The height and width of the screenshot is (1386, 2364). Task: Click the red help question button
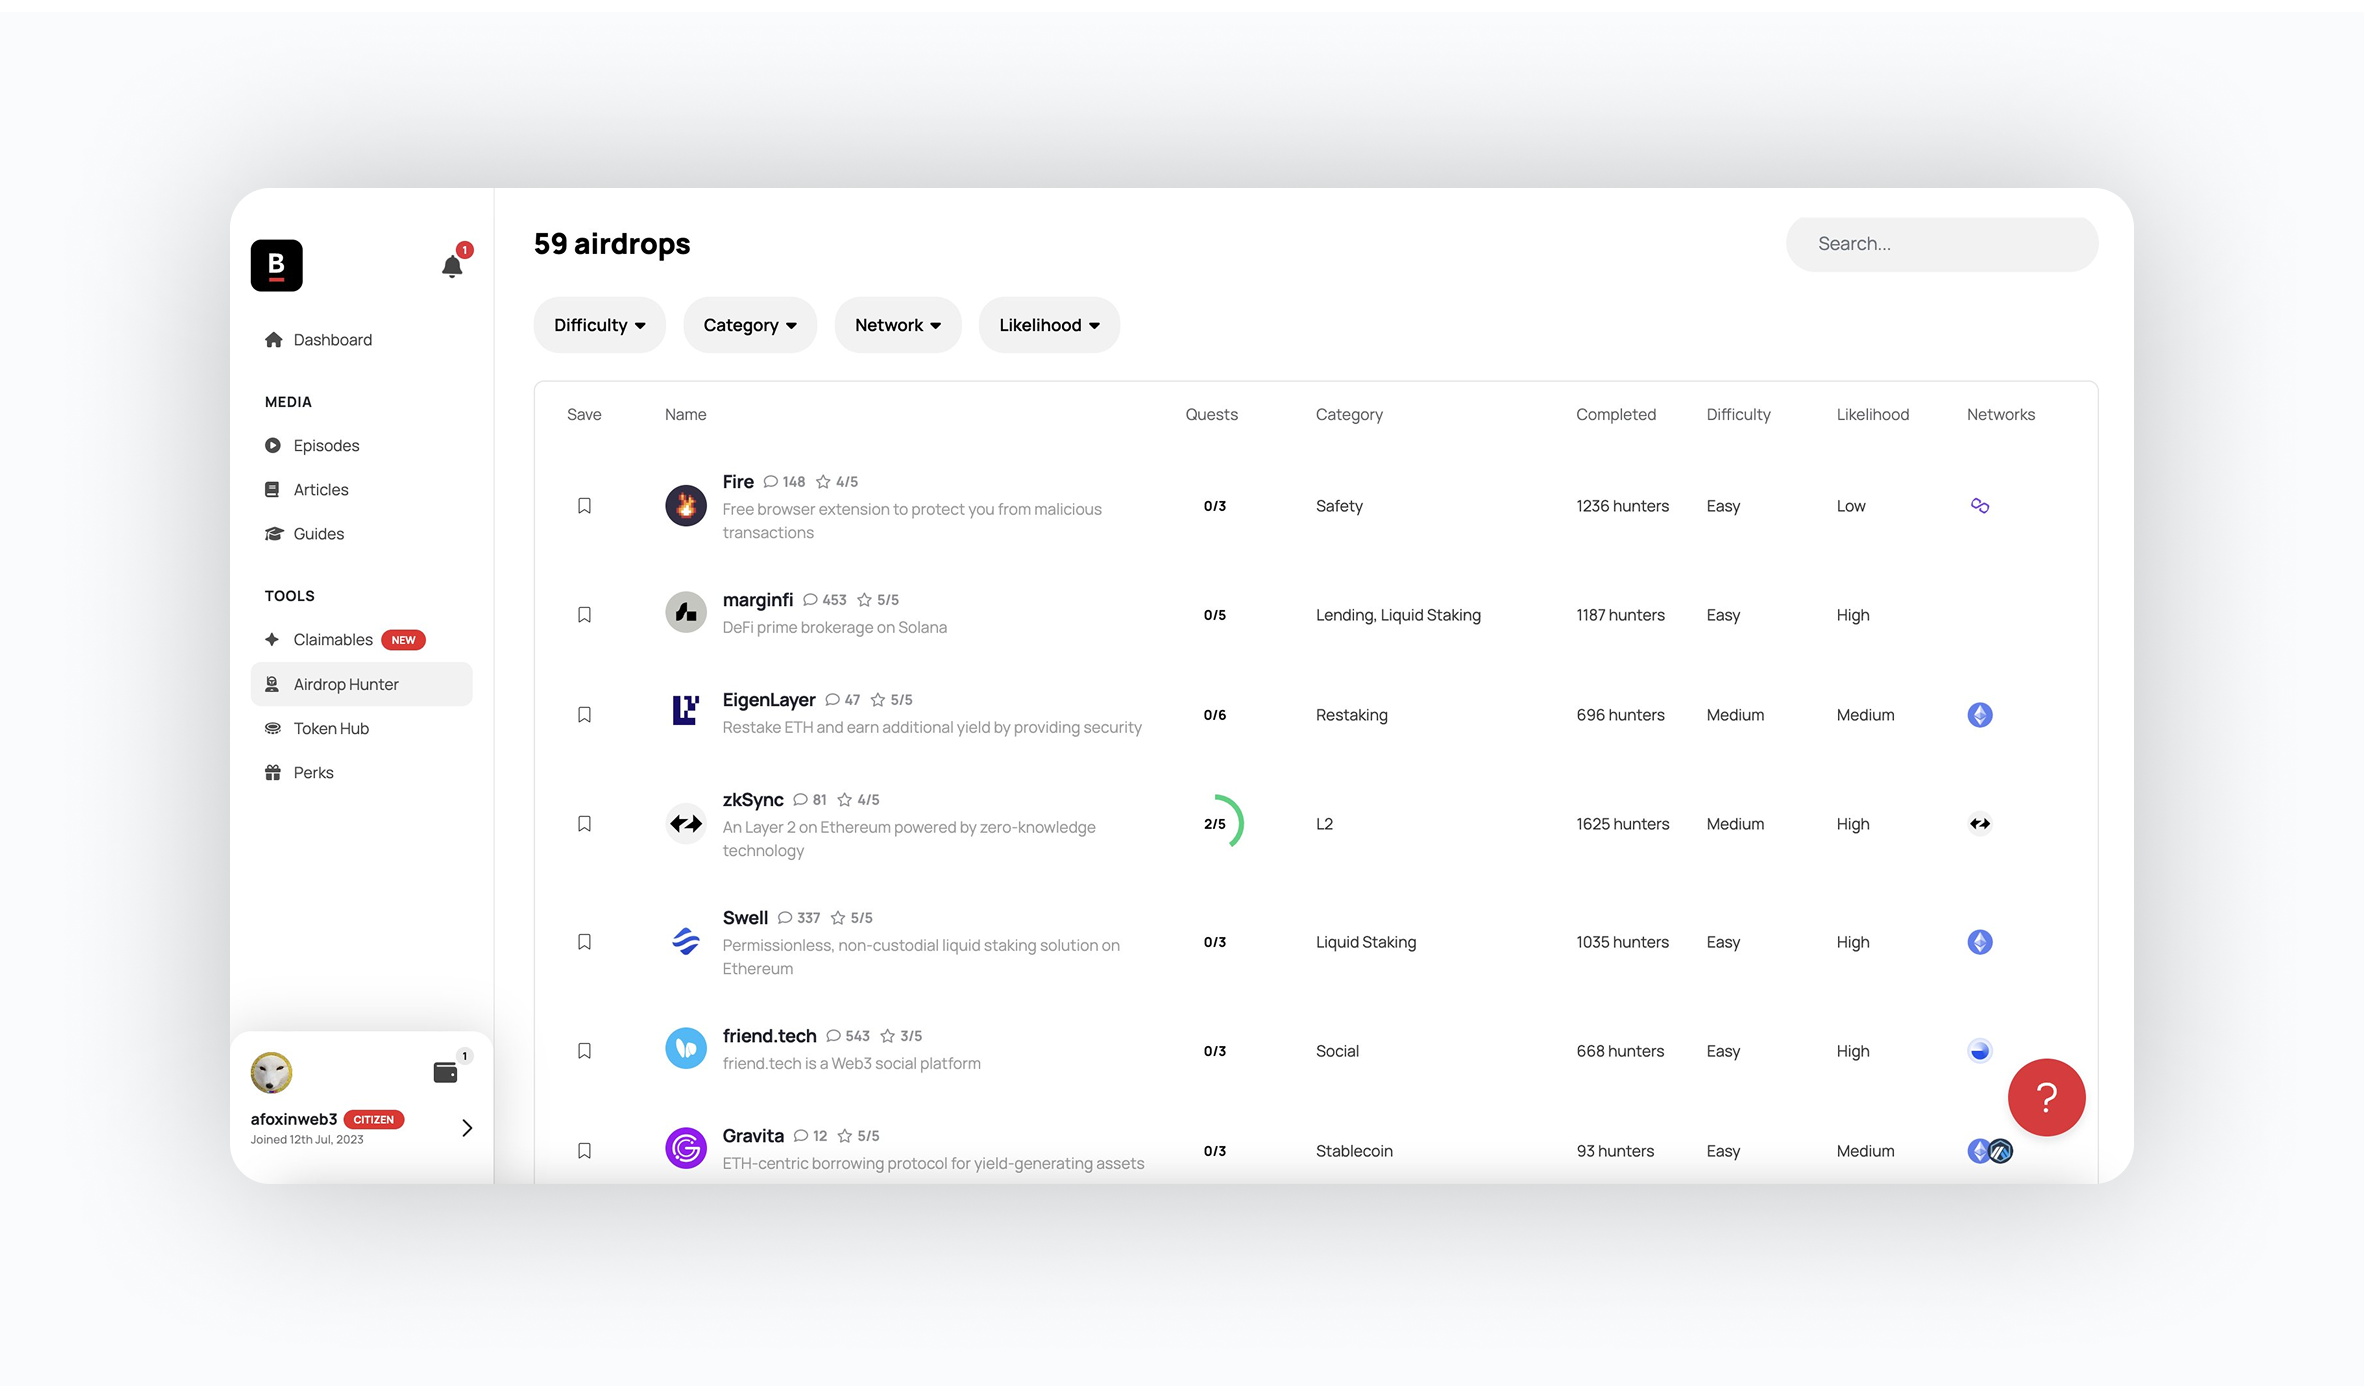pos(2046,1097)
